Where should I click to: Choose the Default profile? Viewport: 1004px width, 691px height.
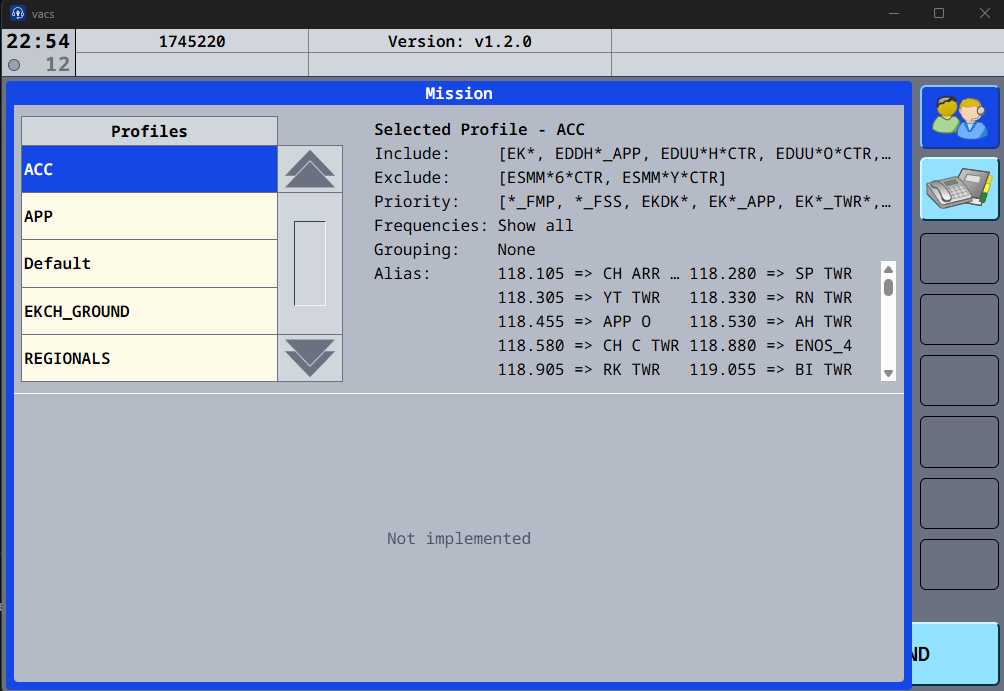149,264
